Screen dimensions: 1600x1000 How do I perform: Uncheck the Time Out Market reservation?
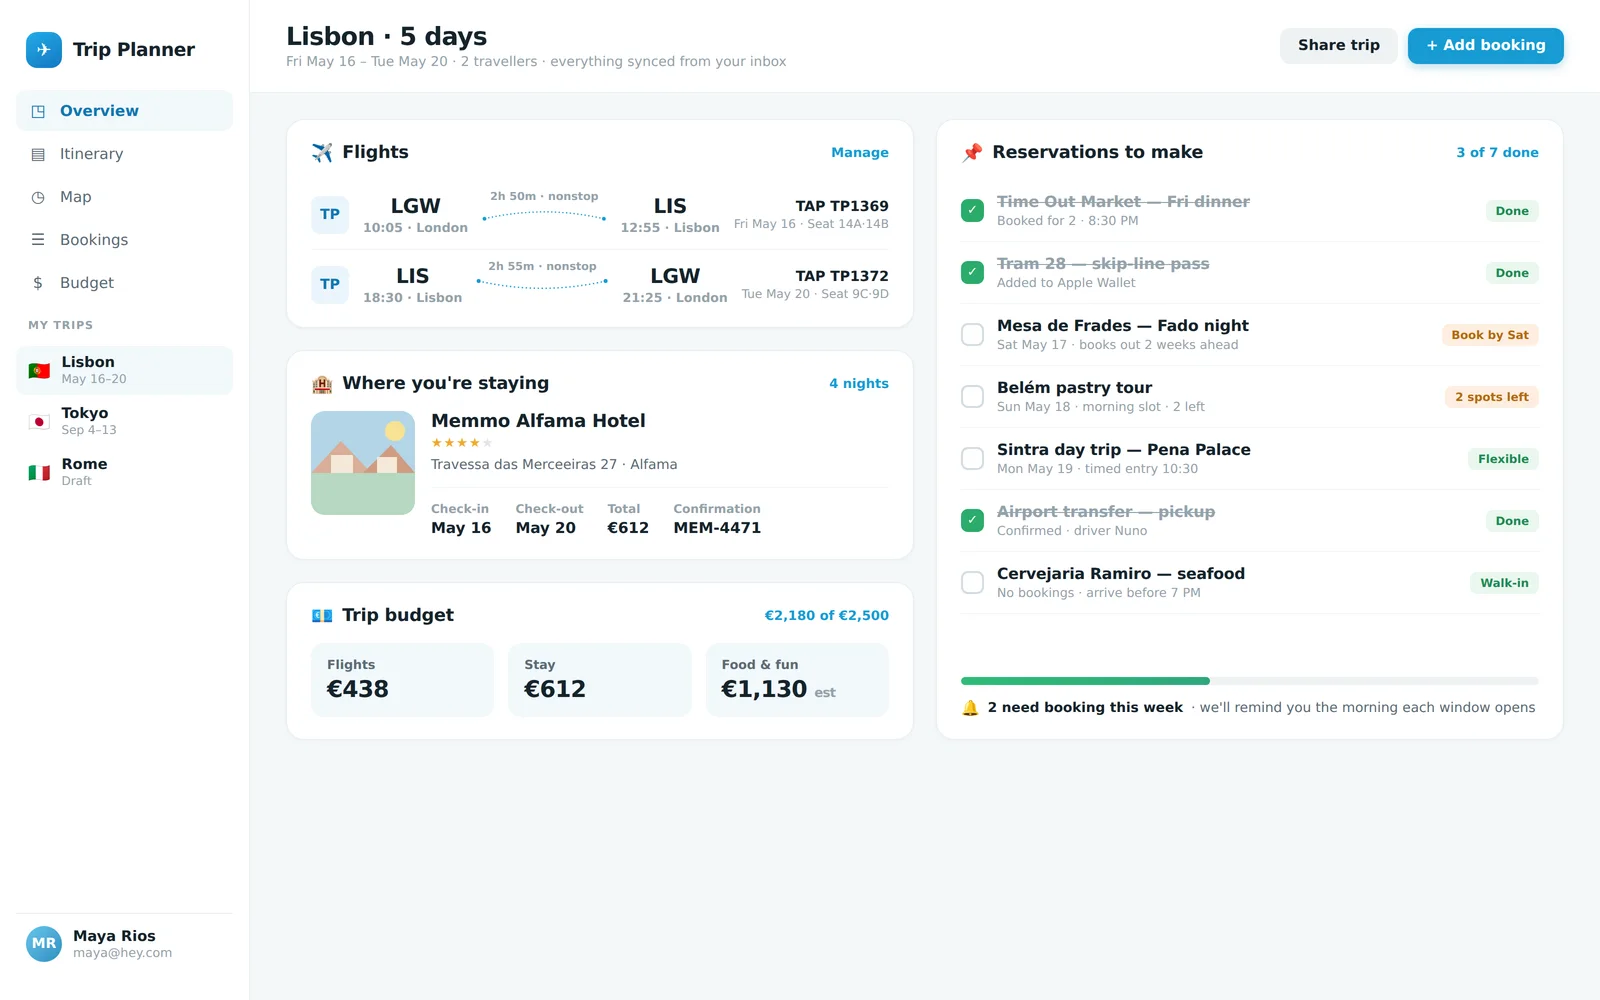coord(972,210)
